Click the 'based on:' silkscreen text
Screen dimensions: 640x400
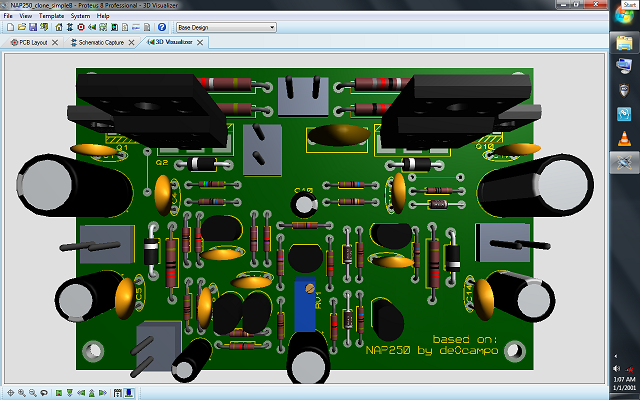[465, 339]
